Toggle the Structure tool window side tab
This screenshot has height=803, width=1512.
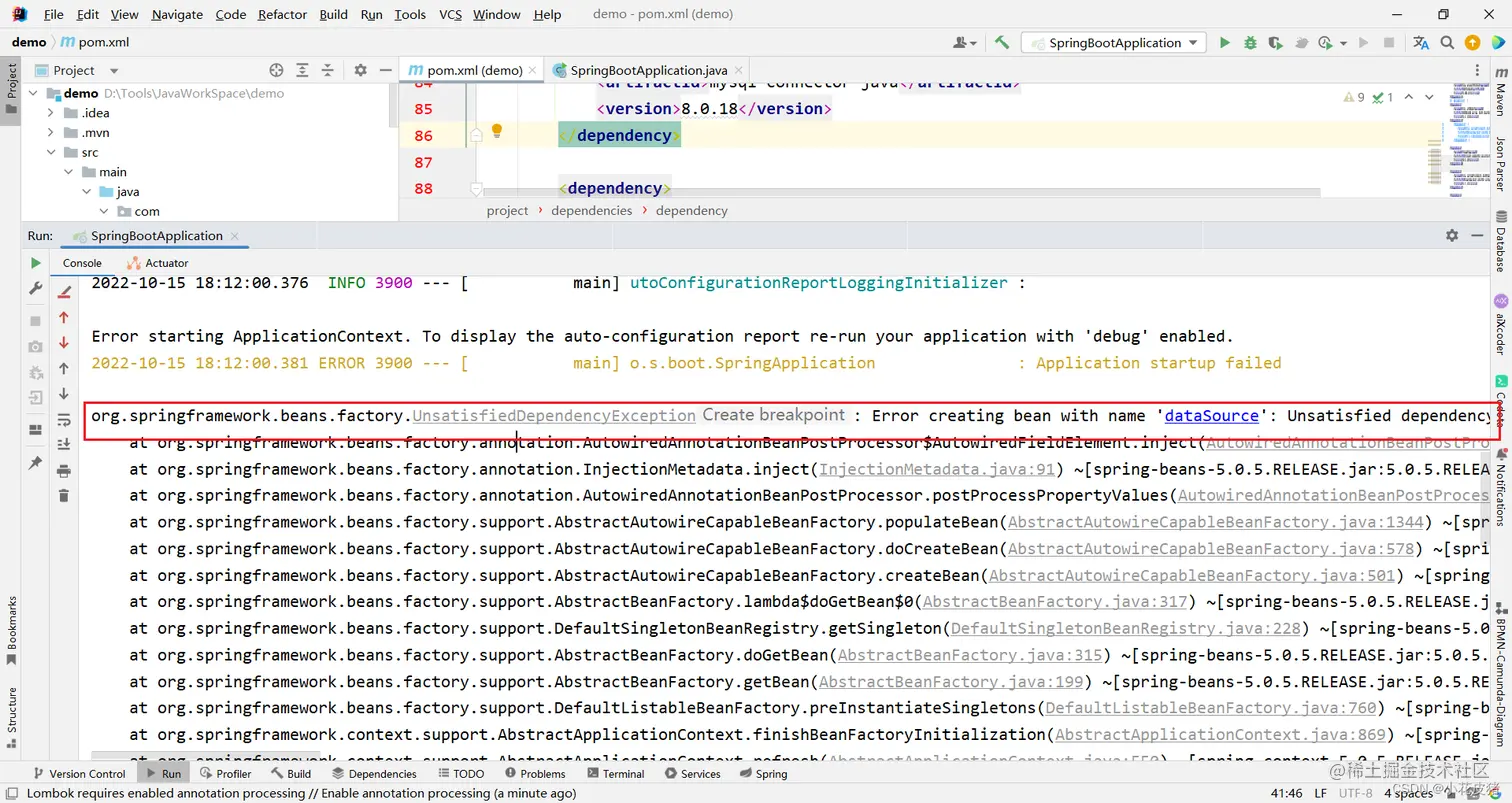pos(11,717)
